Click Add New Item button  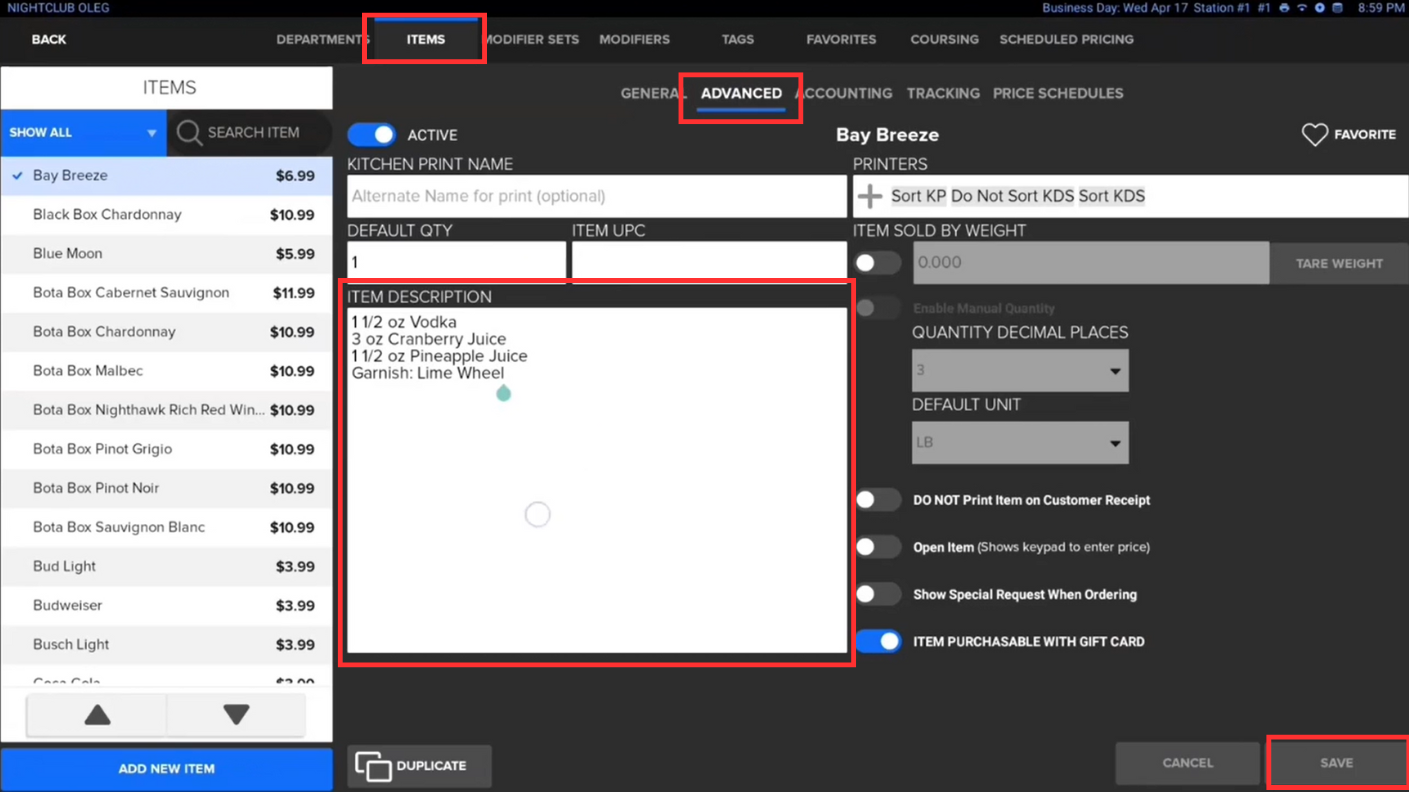166,769
